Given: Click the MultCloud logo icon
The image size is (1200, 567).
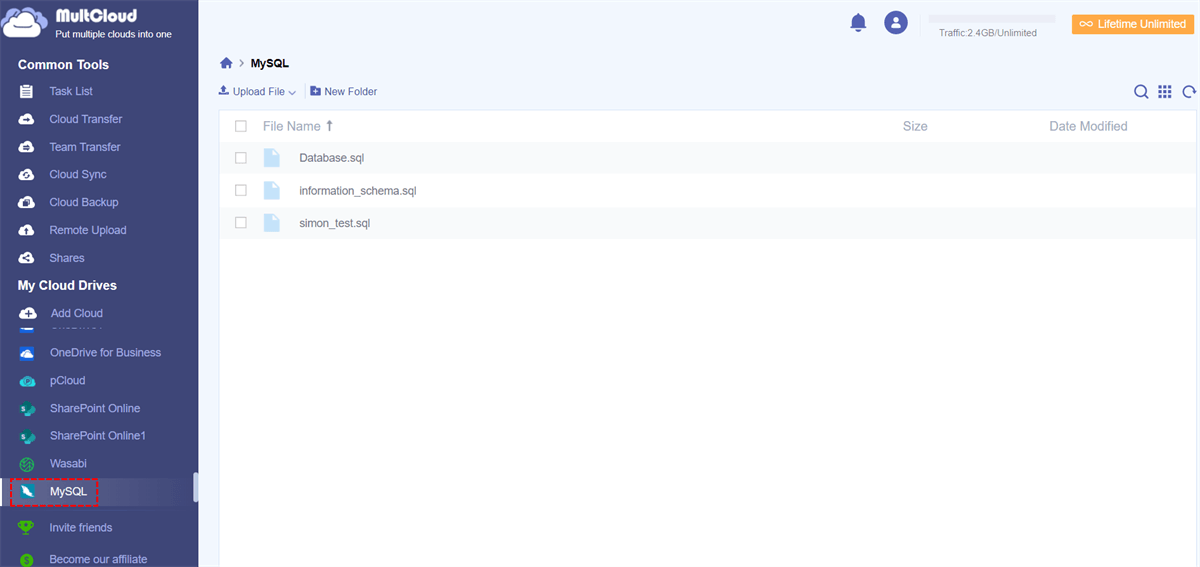Looking at the screenshot, I should tap(24, 22).
